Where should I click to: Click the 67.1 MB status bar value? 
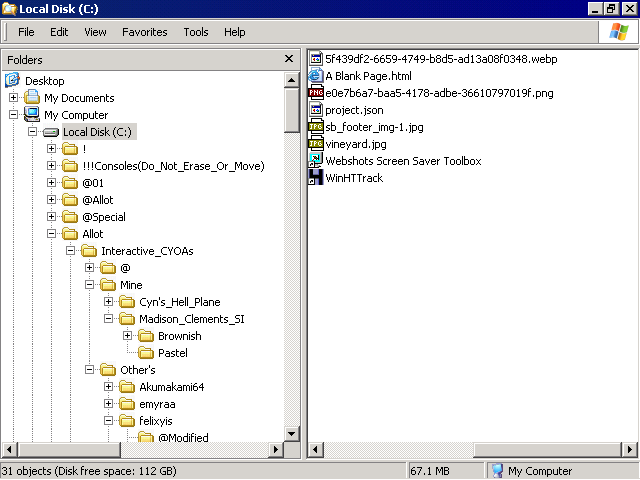pyautogui.click(x=429, y=471)
